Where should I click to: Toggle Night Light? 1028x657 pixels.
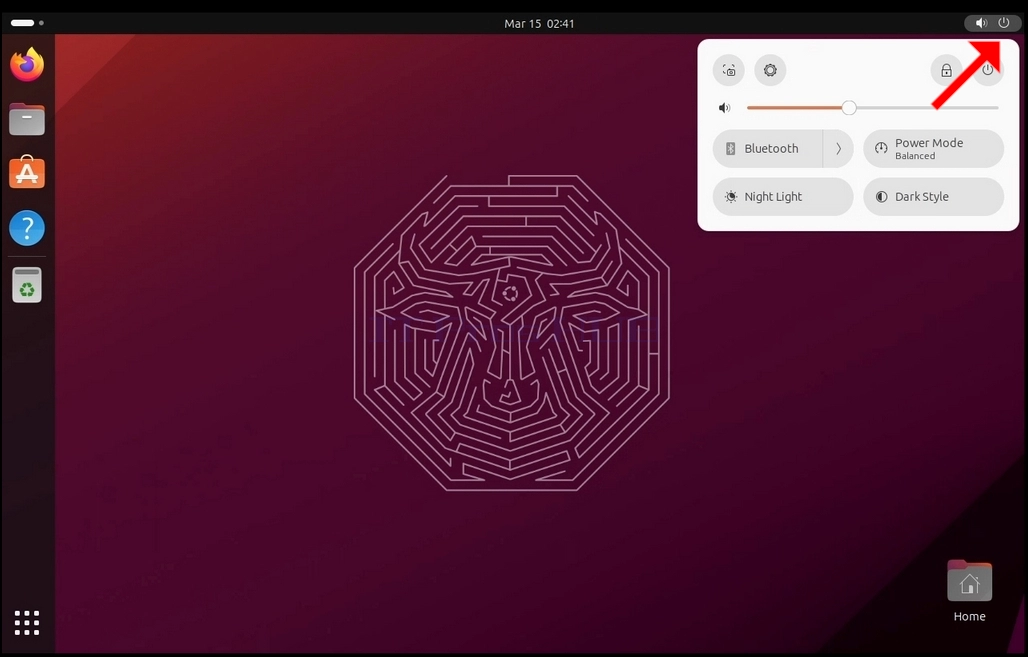point(783,197)
